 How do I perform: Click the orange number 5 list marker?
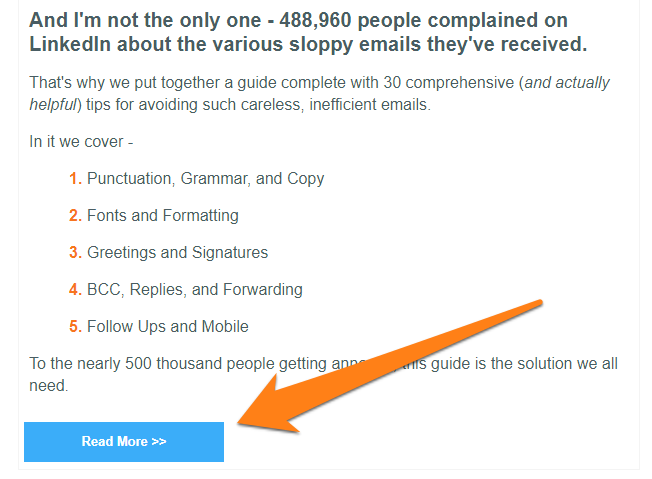[x=75, y=326]
